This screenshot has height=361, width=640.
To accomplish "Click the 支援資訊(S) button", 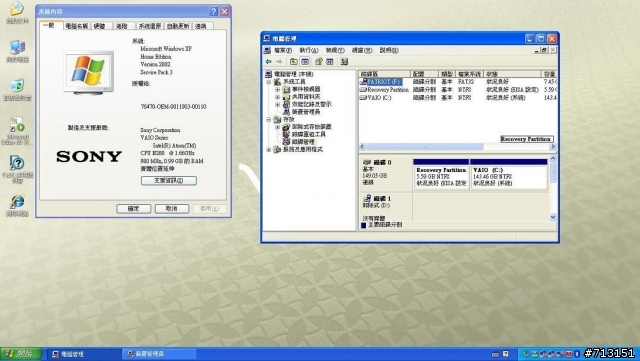I will click(x=169, y=180).
